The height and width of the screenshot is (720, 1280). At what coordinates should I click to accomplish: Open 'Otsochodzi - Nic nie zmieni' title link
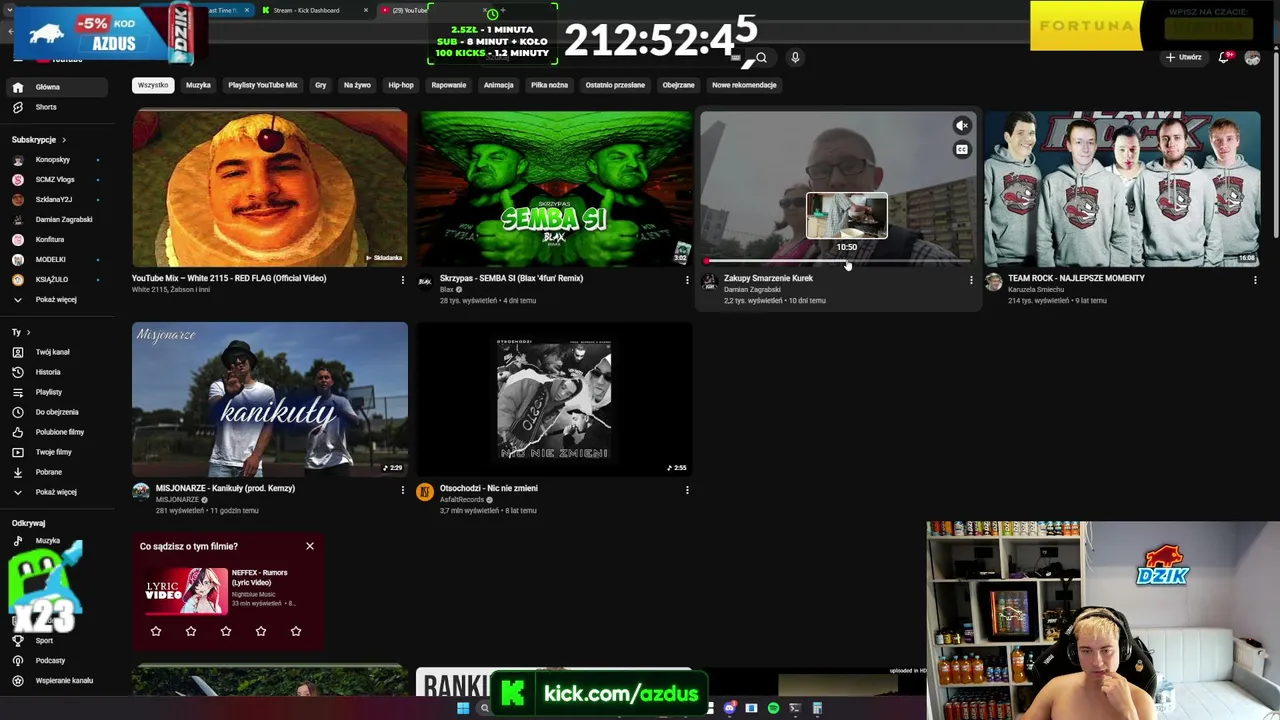[489, 488]
